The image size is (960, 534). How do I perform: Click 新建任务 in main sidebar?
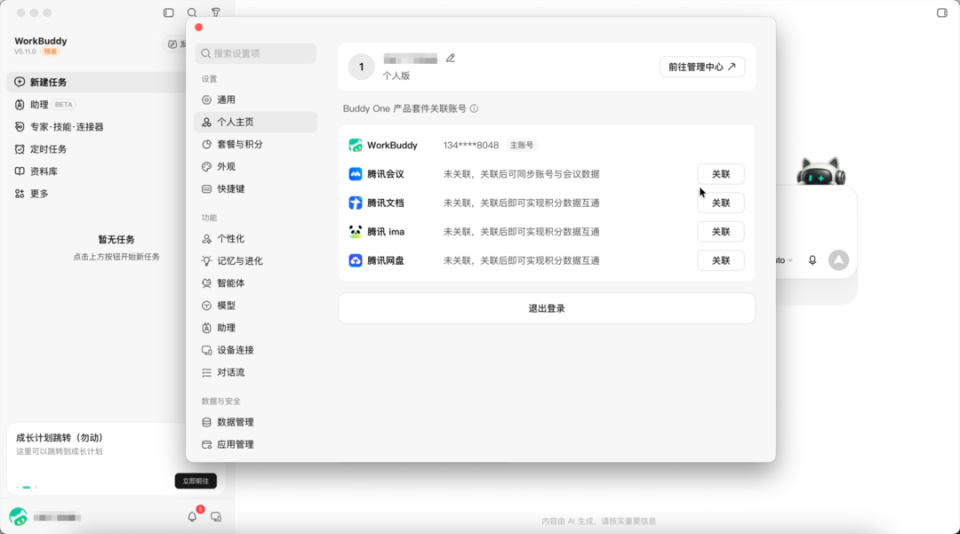point(96,82)
